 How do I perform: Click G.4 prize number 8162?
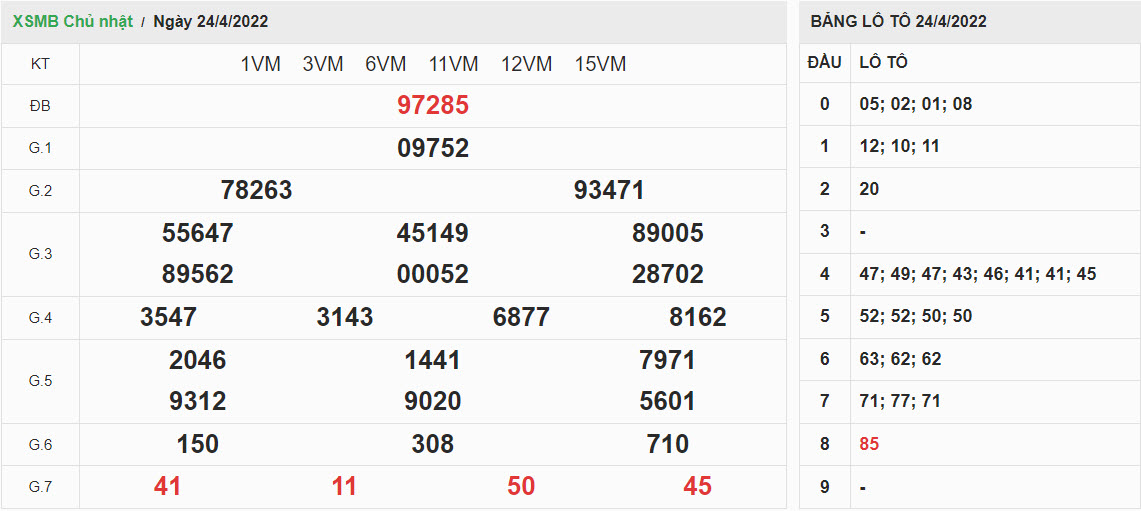pyautogui.click(x=697, y=318)
